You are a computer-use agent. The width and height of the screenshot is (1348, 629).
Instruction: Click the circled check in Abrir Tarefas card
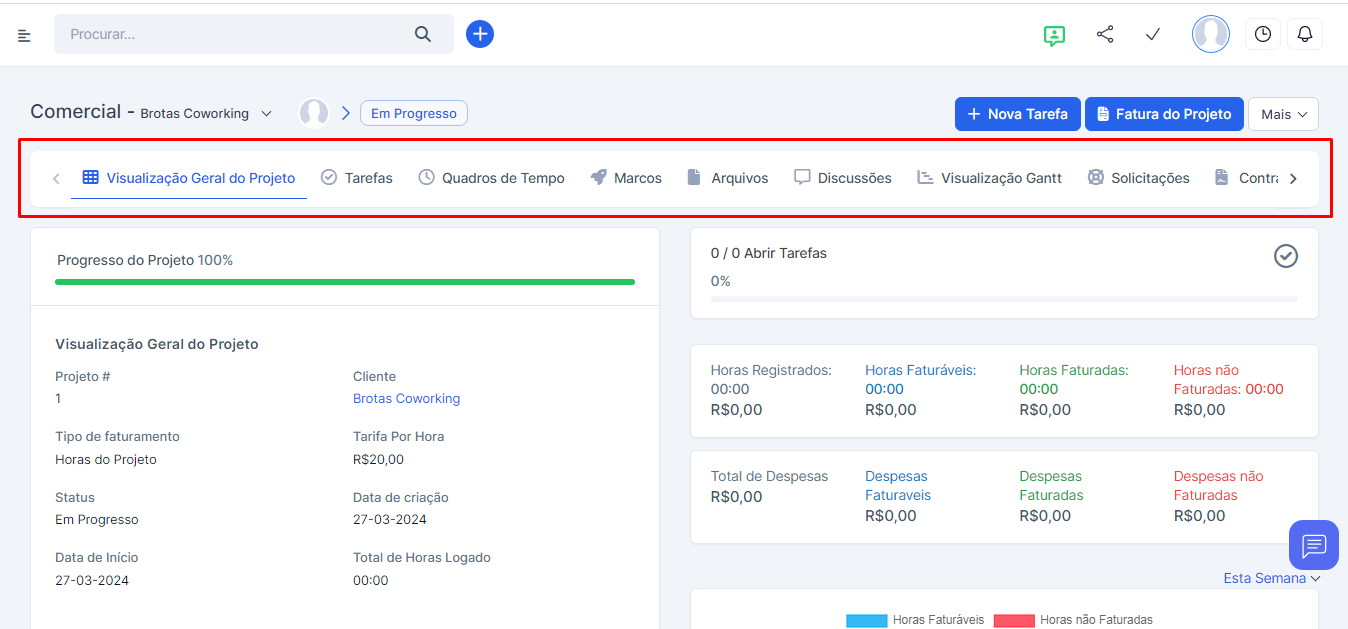[1285, 256]
